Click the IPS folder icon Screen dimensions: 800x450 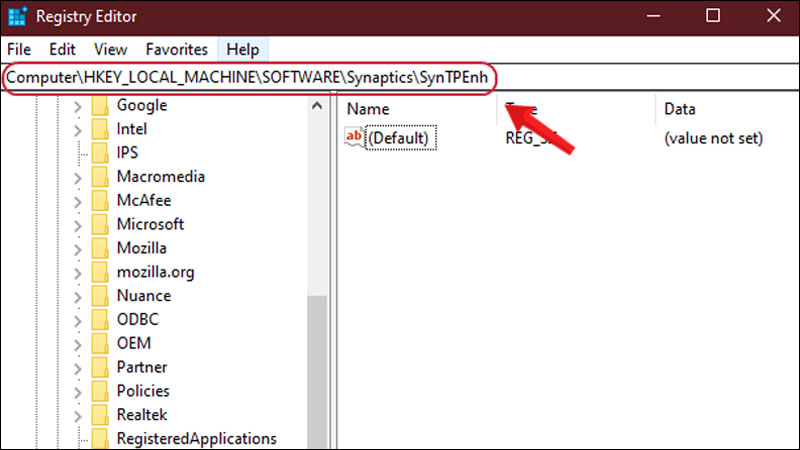(x=100, y=153)
